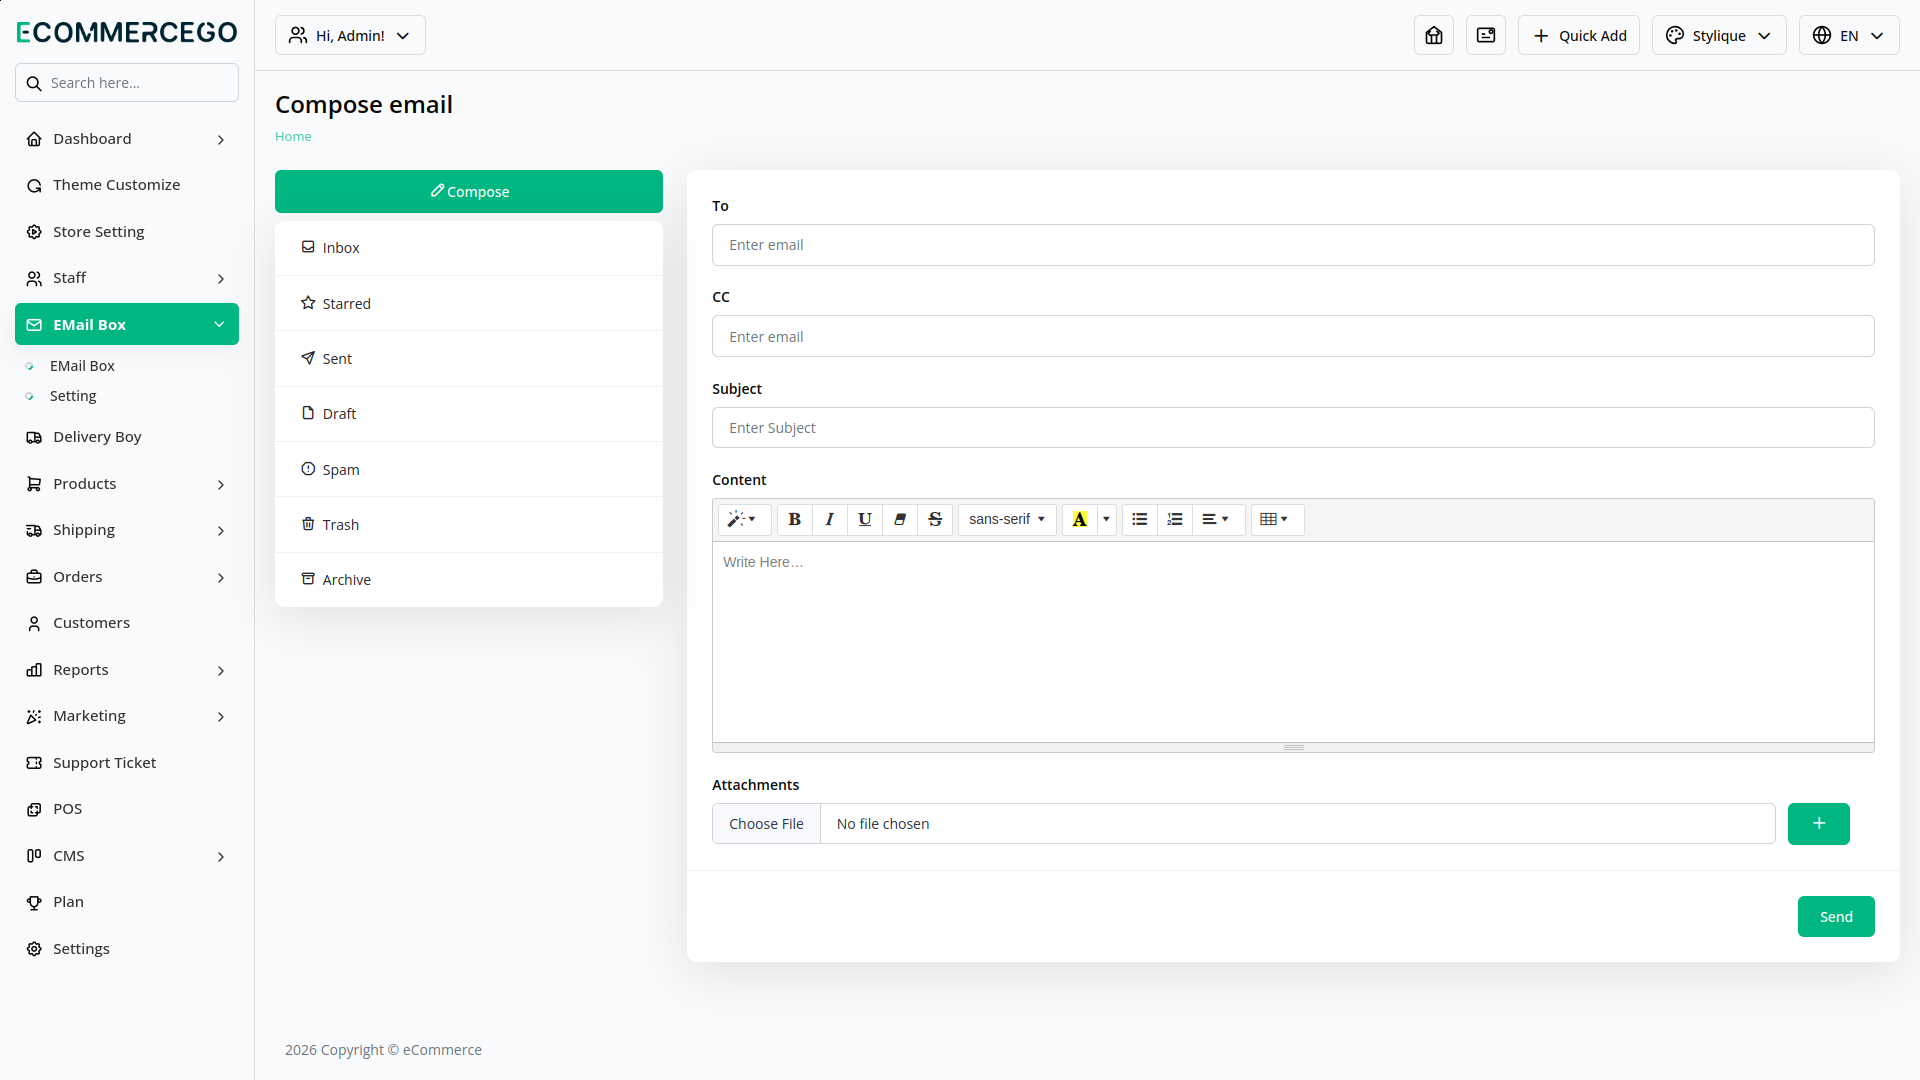Add another attachment with plus button
This screenshot has width=1920, height=1080.
[1819, 824]
